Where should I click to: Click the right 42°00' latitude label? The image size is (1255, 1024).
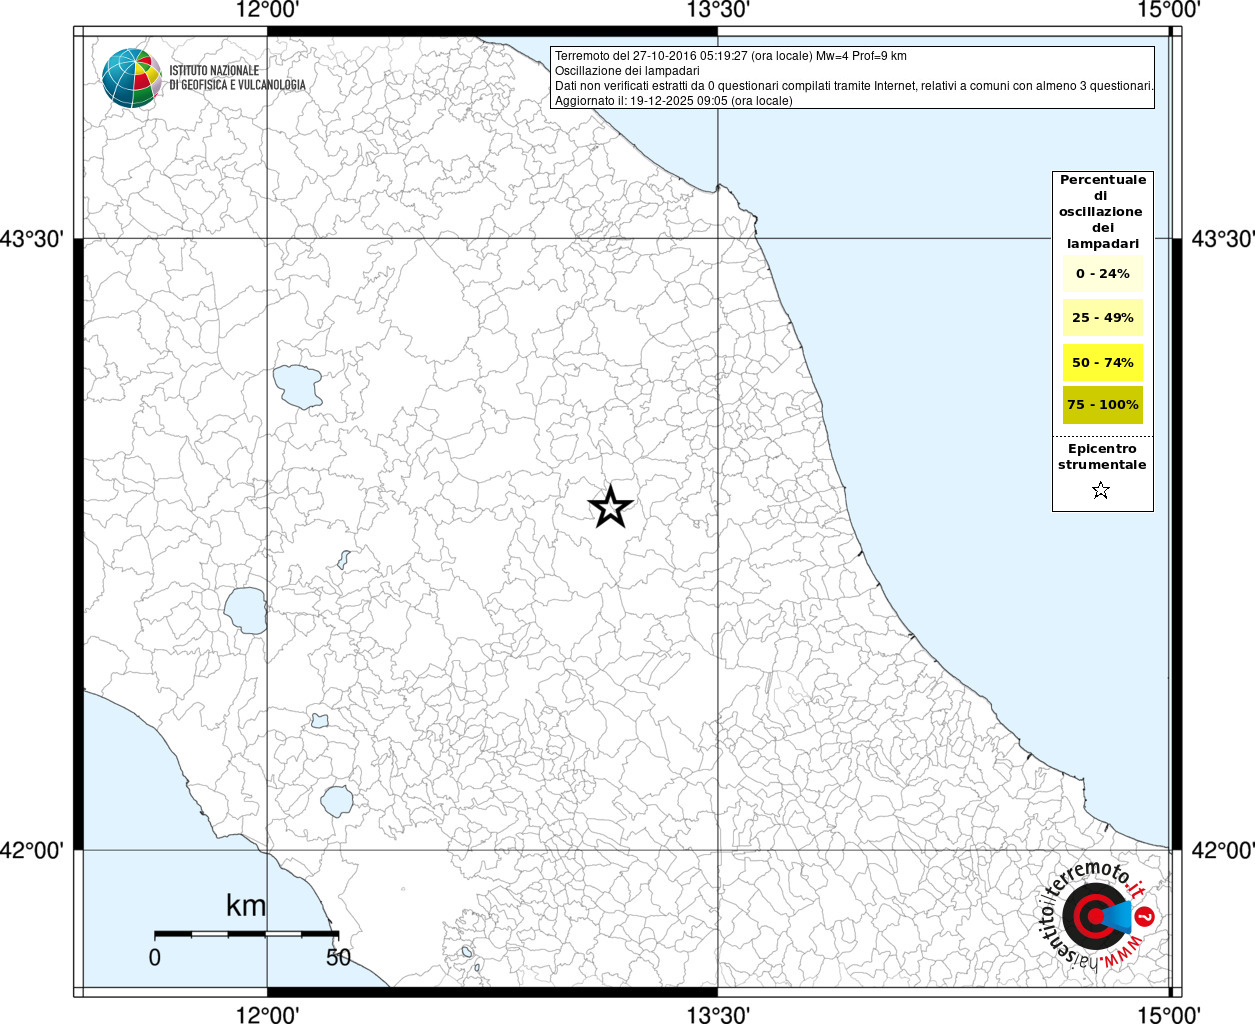point(1222,850)
